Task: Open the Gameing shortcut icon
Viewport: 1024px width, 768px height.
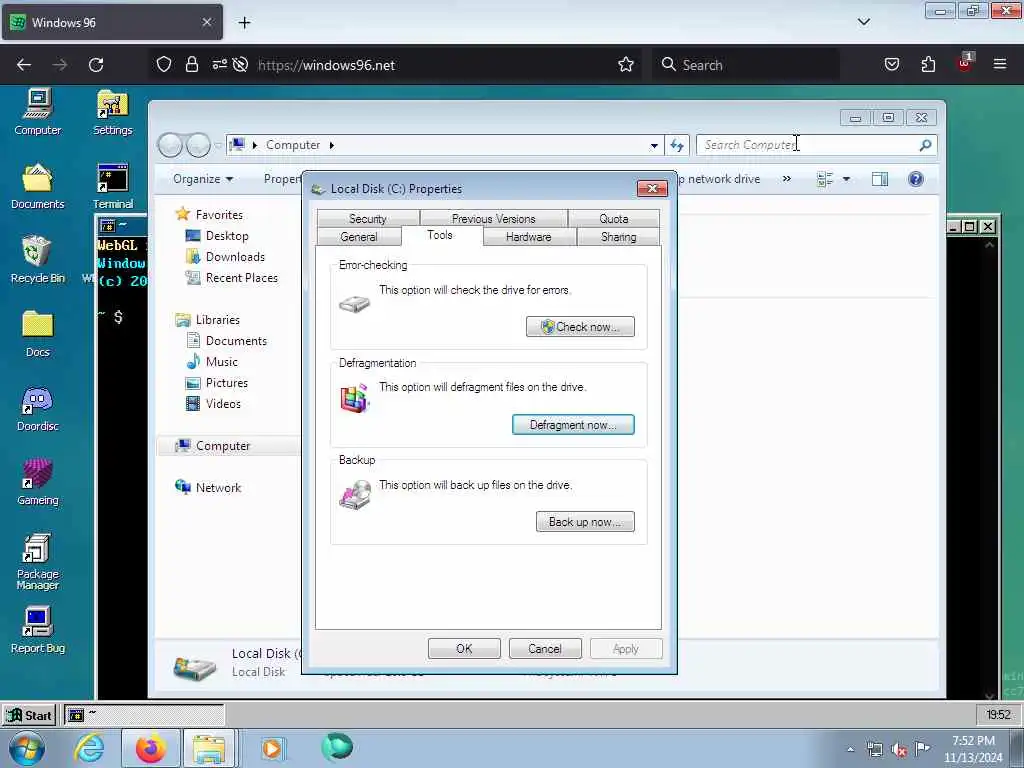Action: 38,482
